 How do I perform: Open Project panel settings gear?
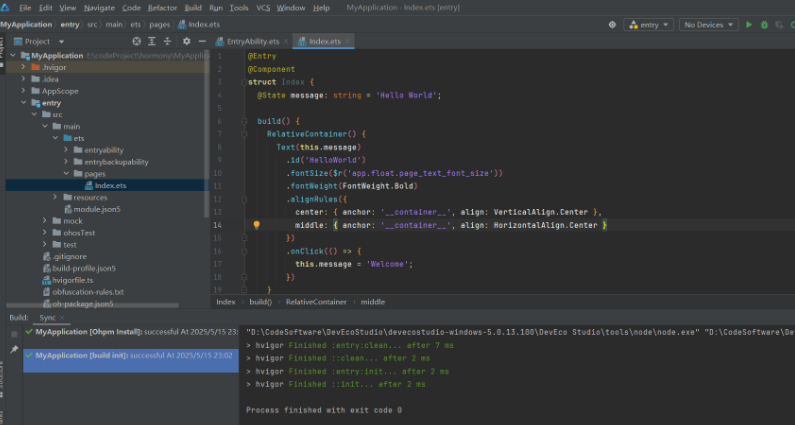click(x=186, y=41)
